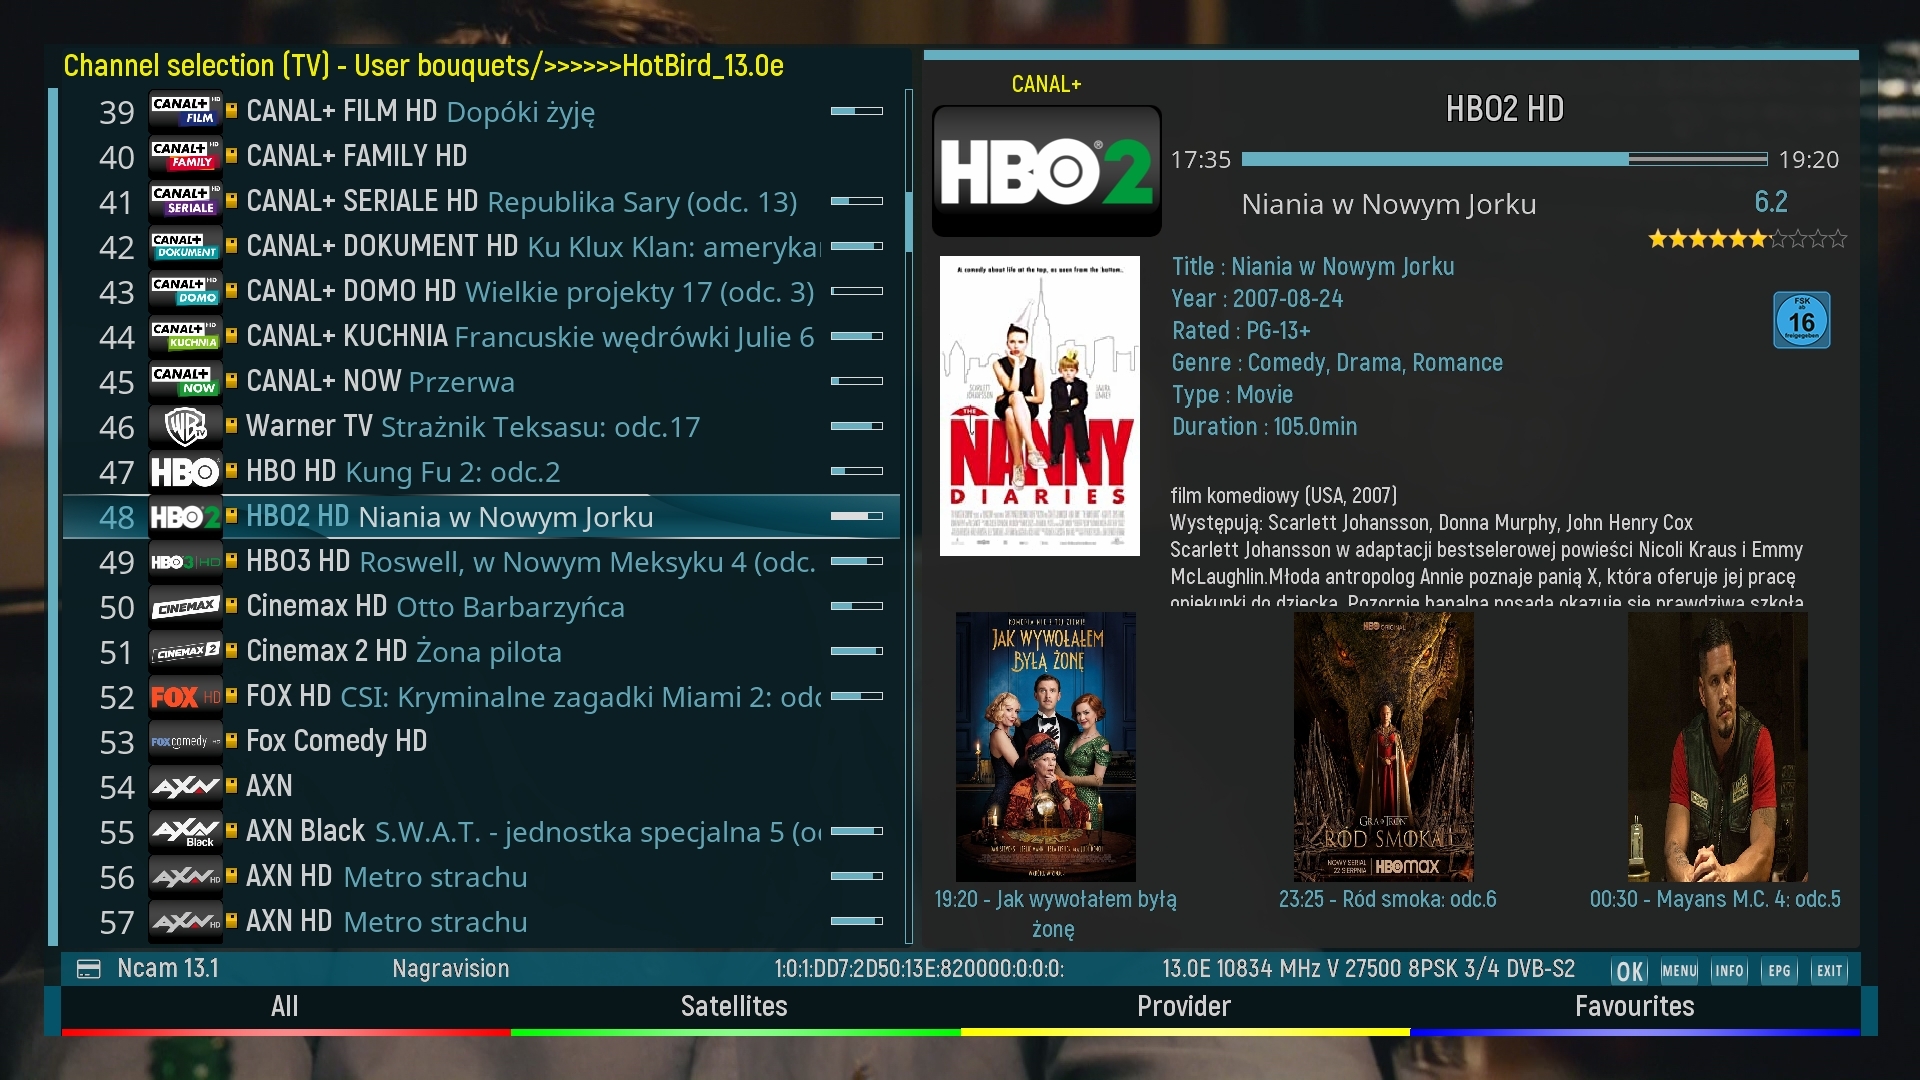Select Cinemax HD Otto Barbarzyńca text
1920x1080 pixels.
tap(435, 607)
